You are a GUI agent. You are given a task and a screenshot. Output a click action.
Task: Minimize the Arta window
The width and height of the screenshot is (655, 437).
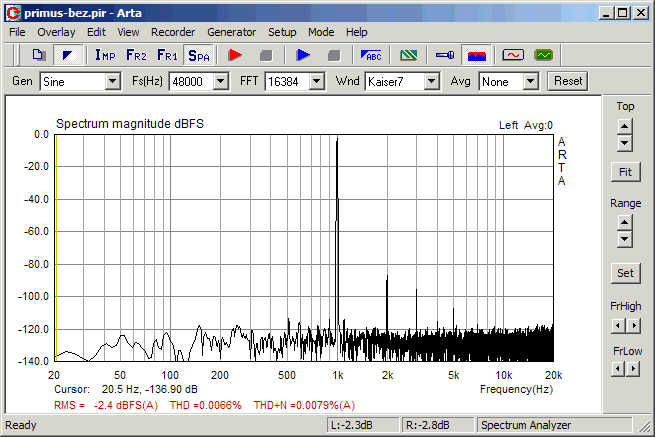click(x=606, y=13)
